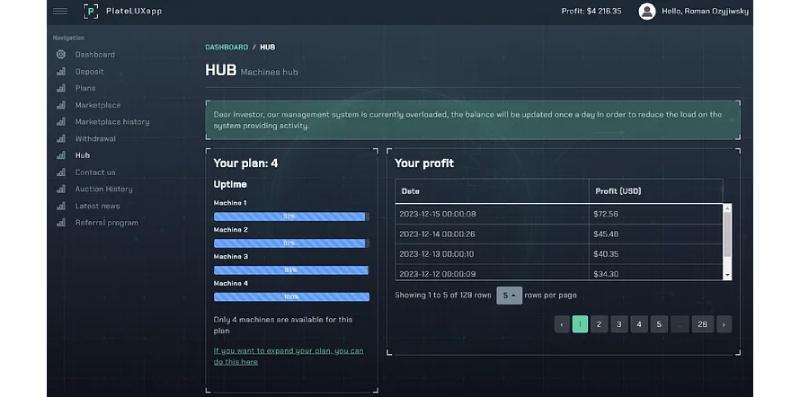Click the Machine 3 uptime progress bar
Image resolution: width=800 pixels, height=397 pixels.
(x=291, y=270)
